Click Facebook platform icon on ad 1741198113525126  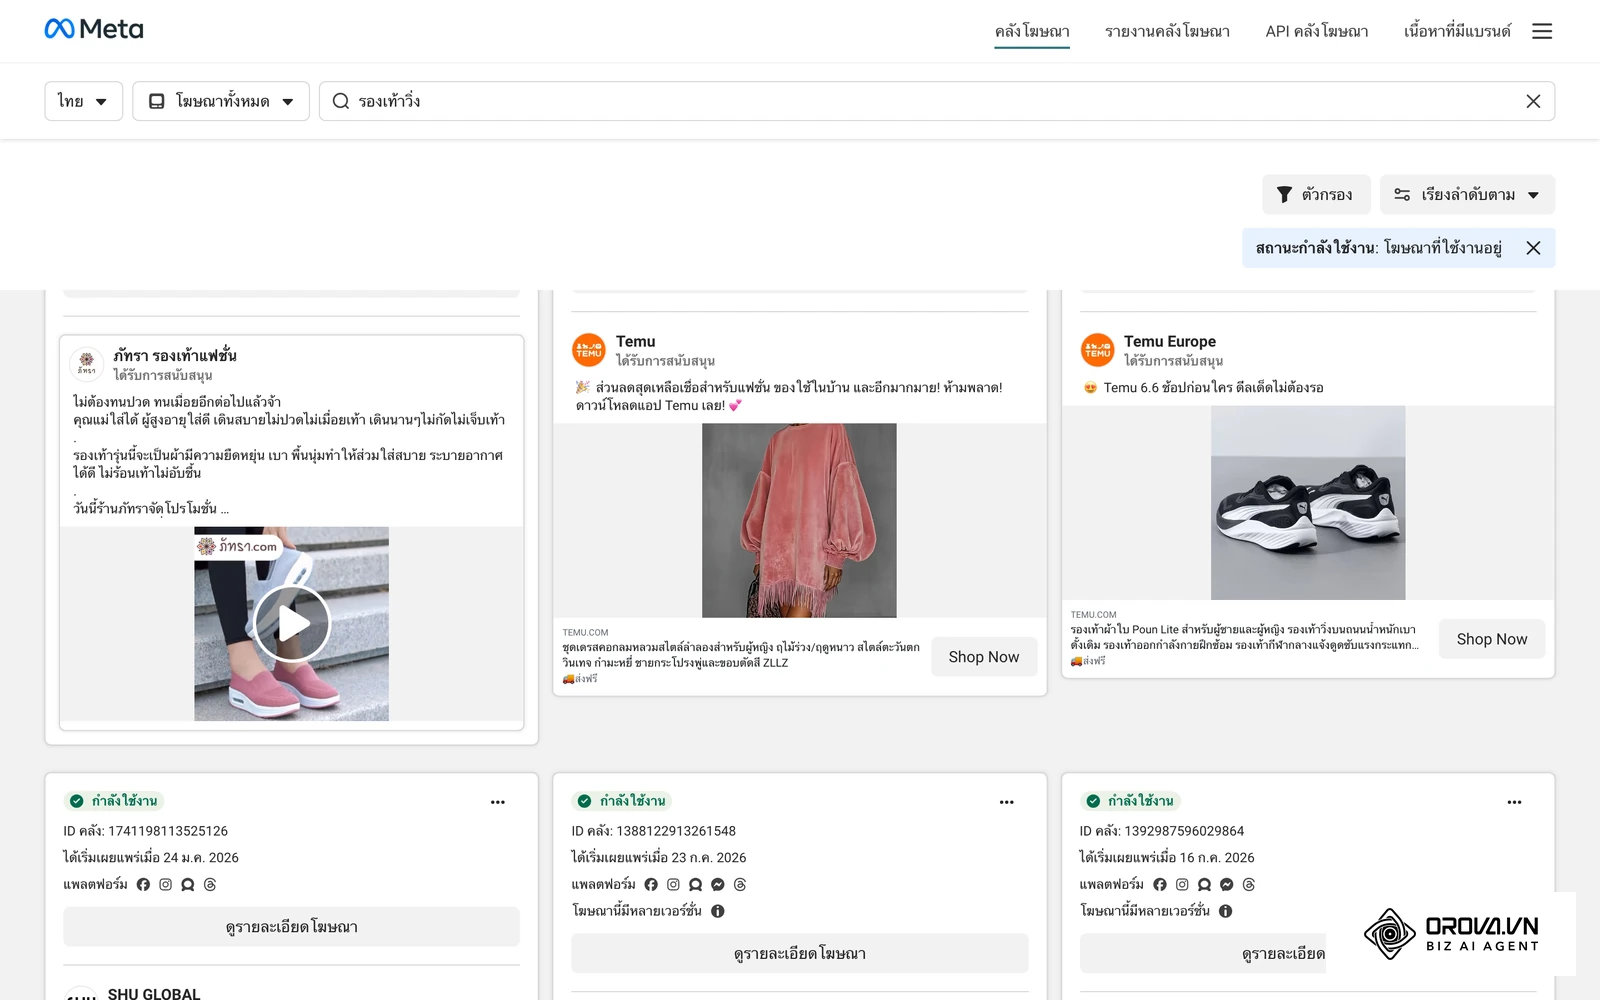tap(143, 885)
